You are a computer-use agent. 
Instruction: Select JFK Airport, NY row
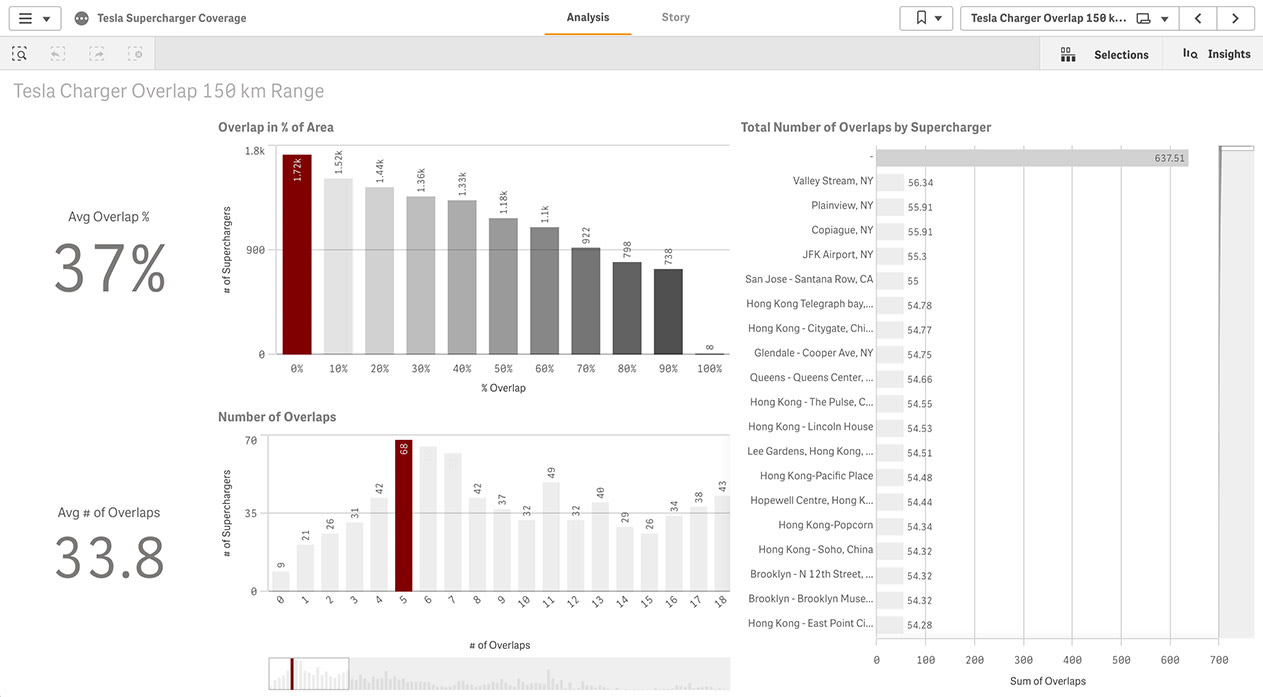838,255
